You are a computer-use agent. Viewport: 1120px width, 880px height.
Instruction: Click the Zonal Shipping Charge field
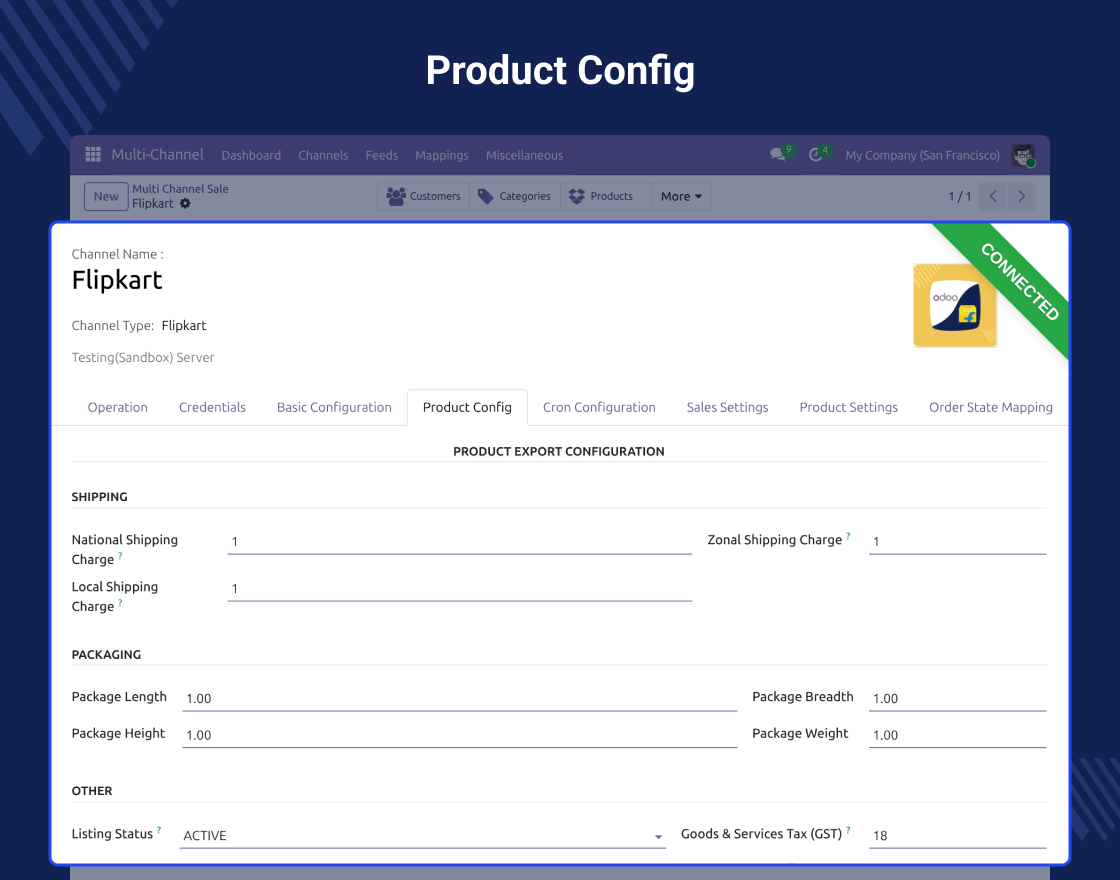(957, 541)
